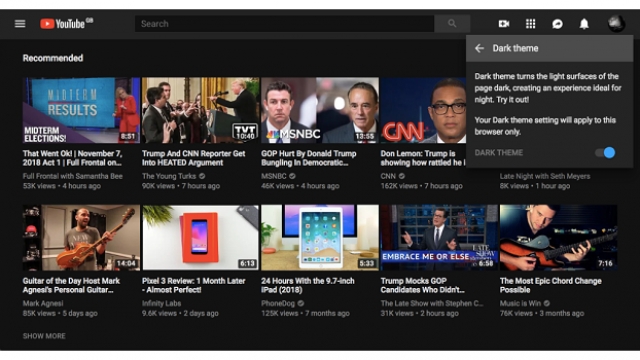This screenshot has height=360, width=640.
Task: Click '8K views • 1 hour ago' text
Action: pyautogui.click(x=535, y=186)
